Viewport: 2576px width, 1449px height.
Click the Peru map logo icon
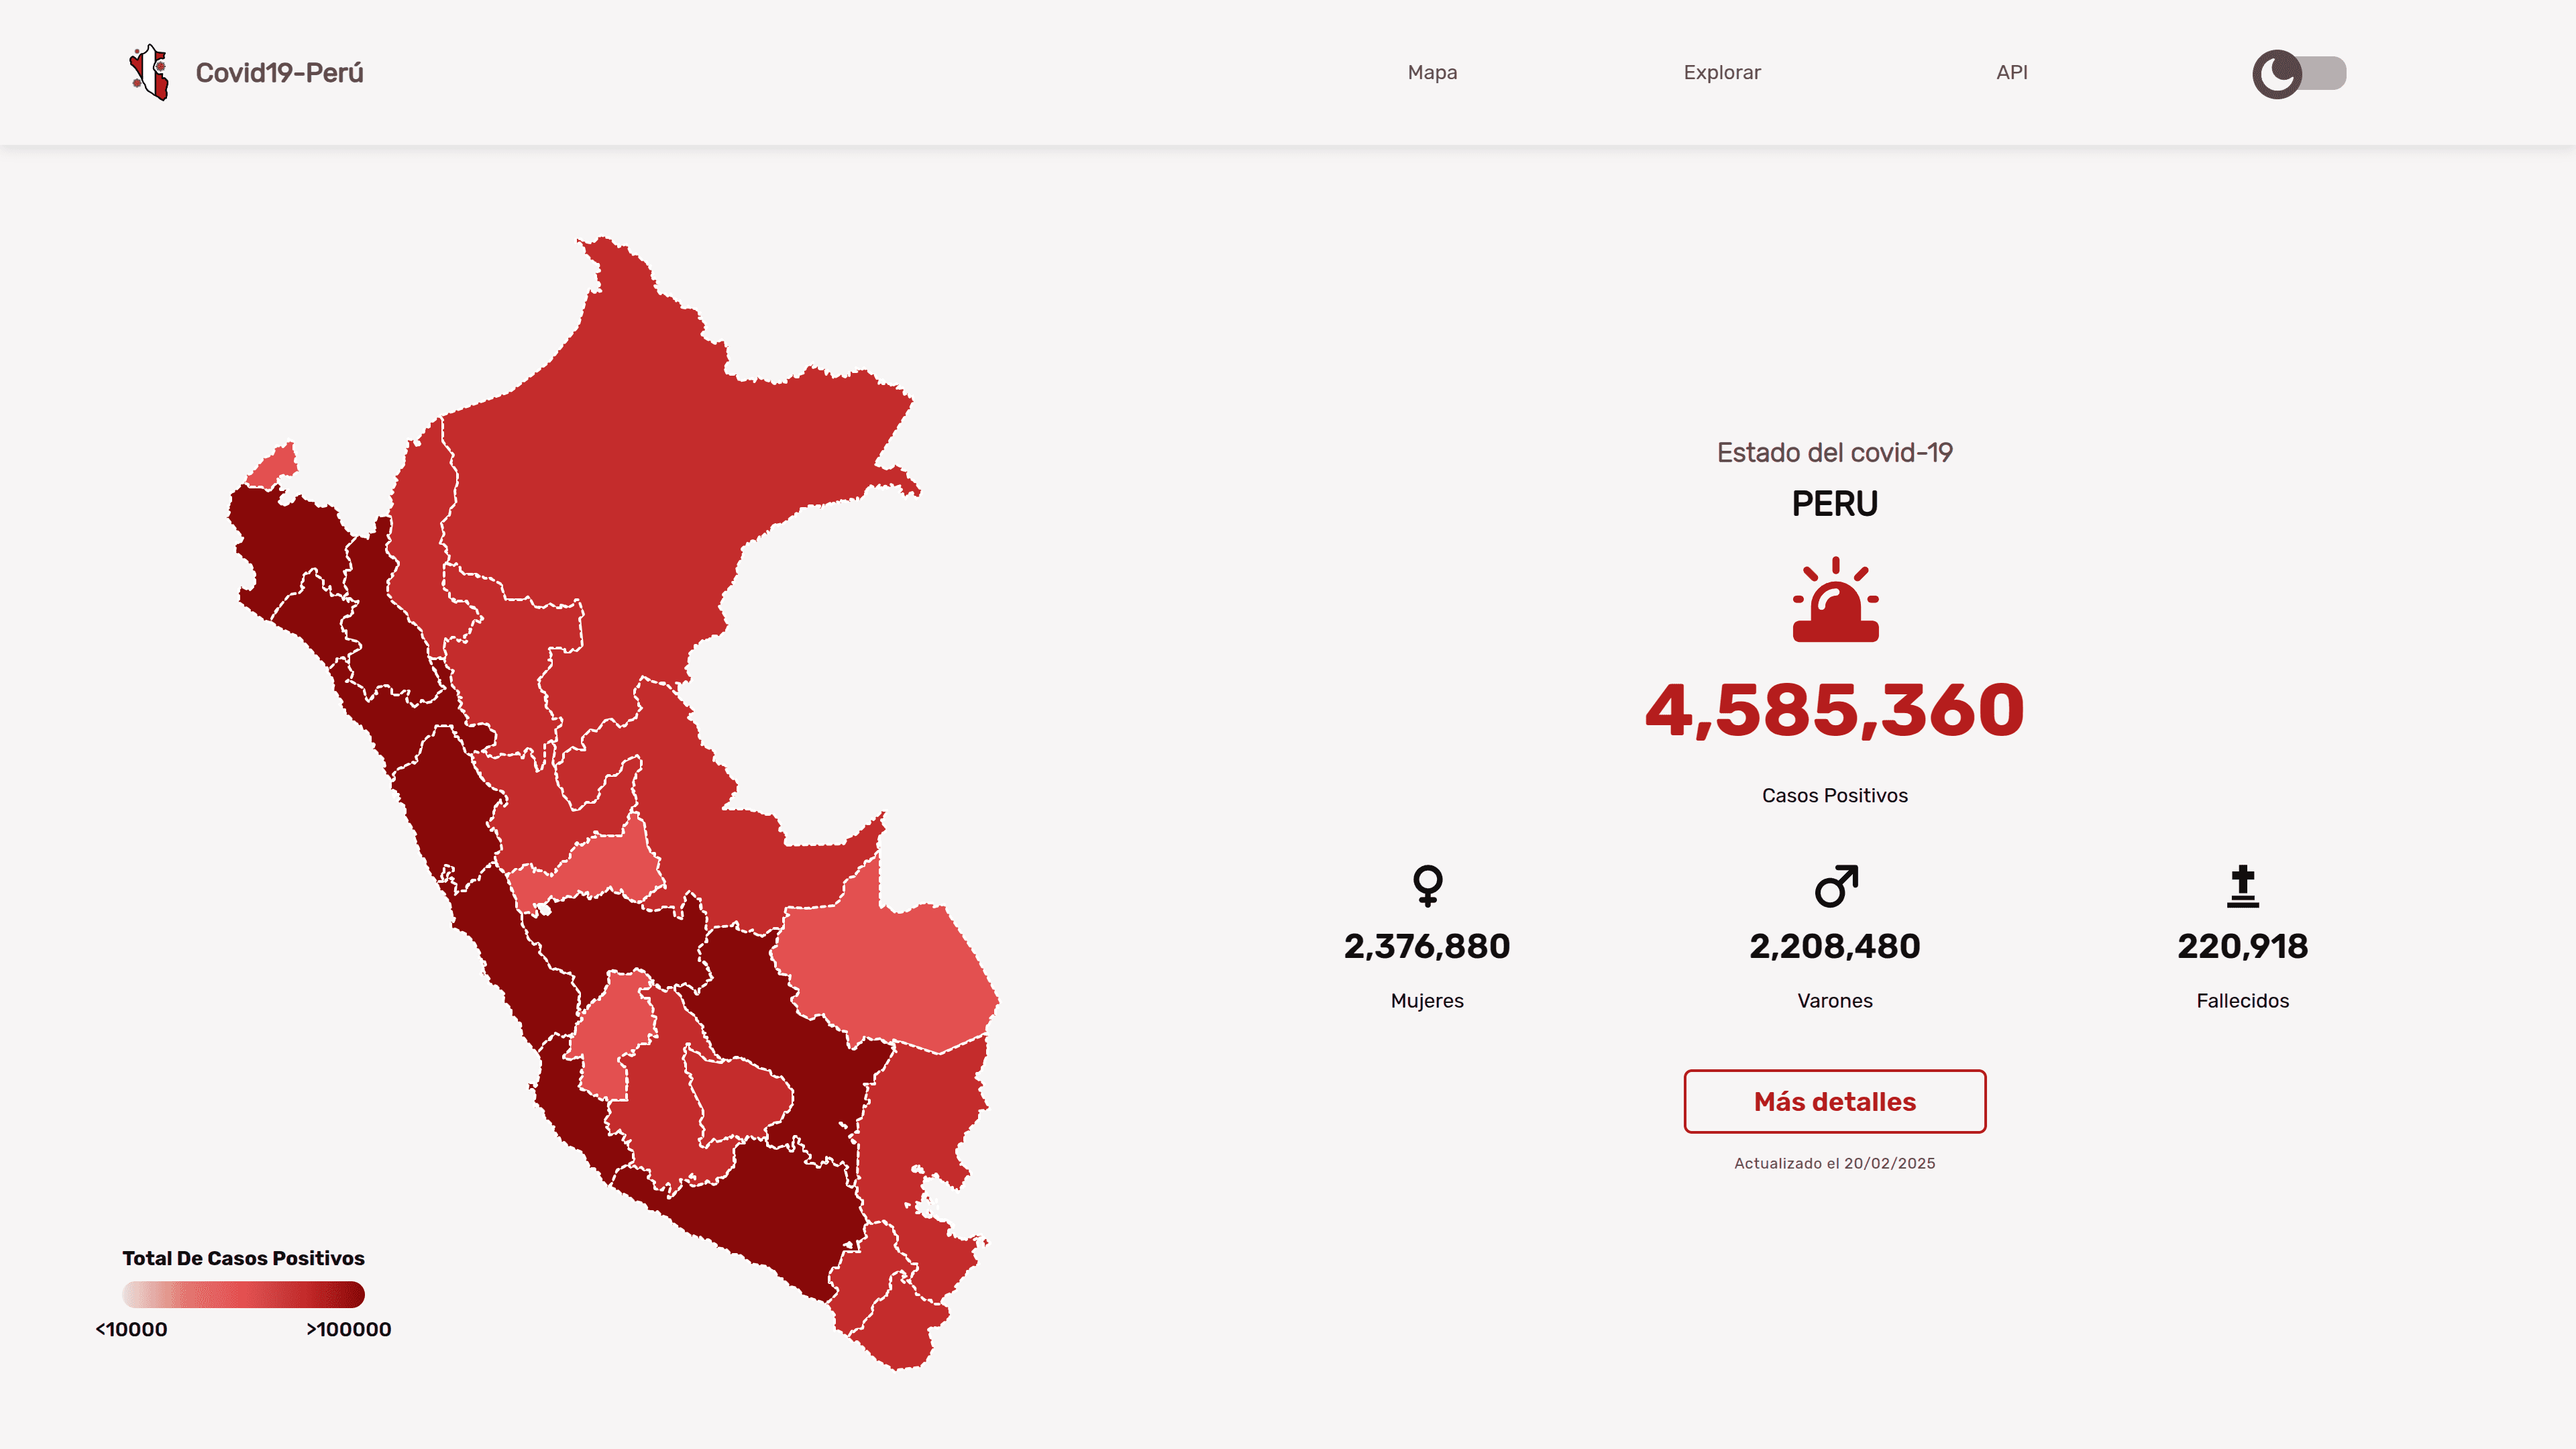coord(149,72)
